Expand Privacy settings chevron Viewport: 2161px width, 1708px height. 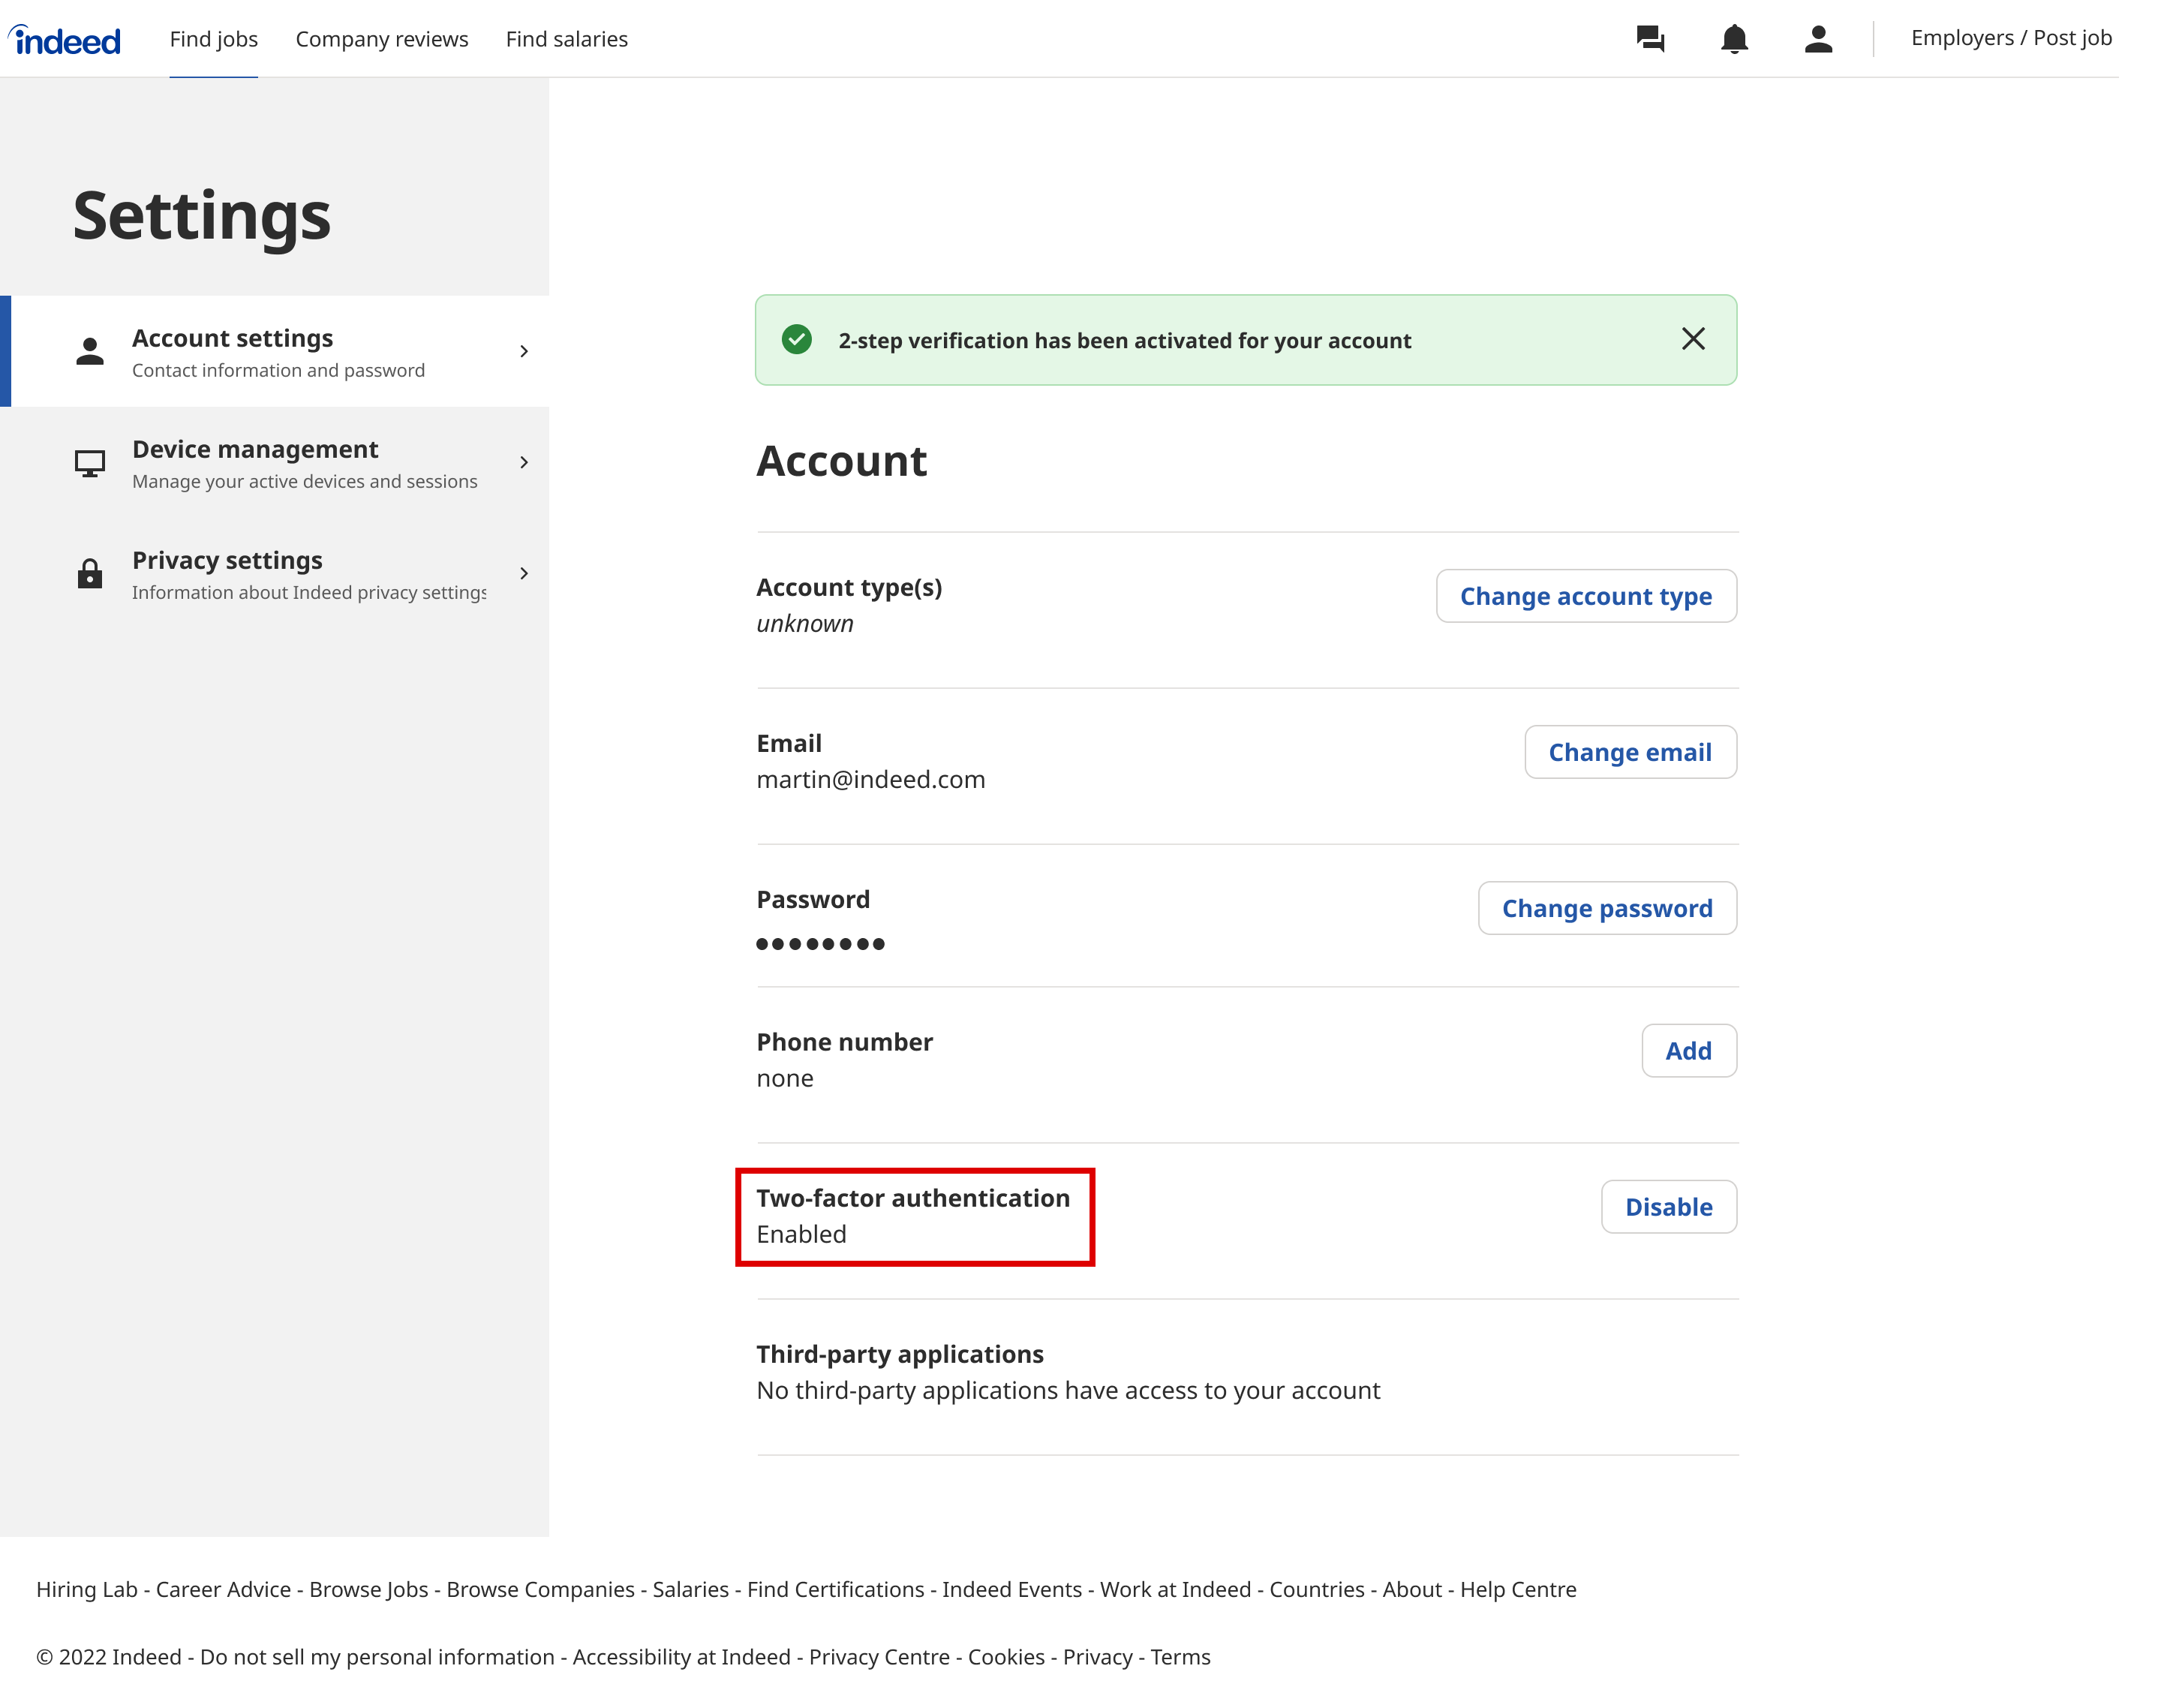click(523, 574)
